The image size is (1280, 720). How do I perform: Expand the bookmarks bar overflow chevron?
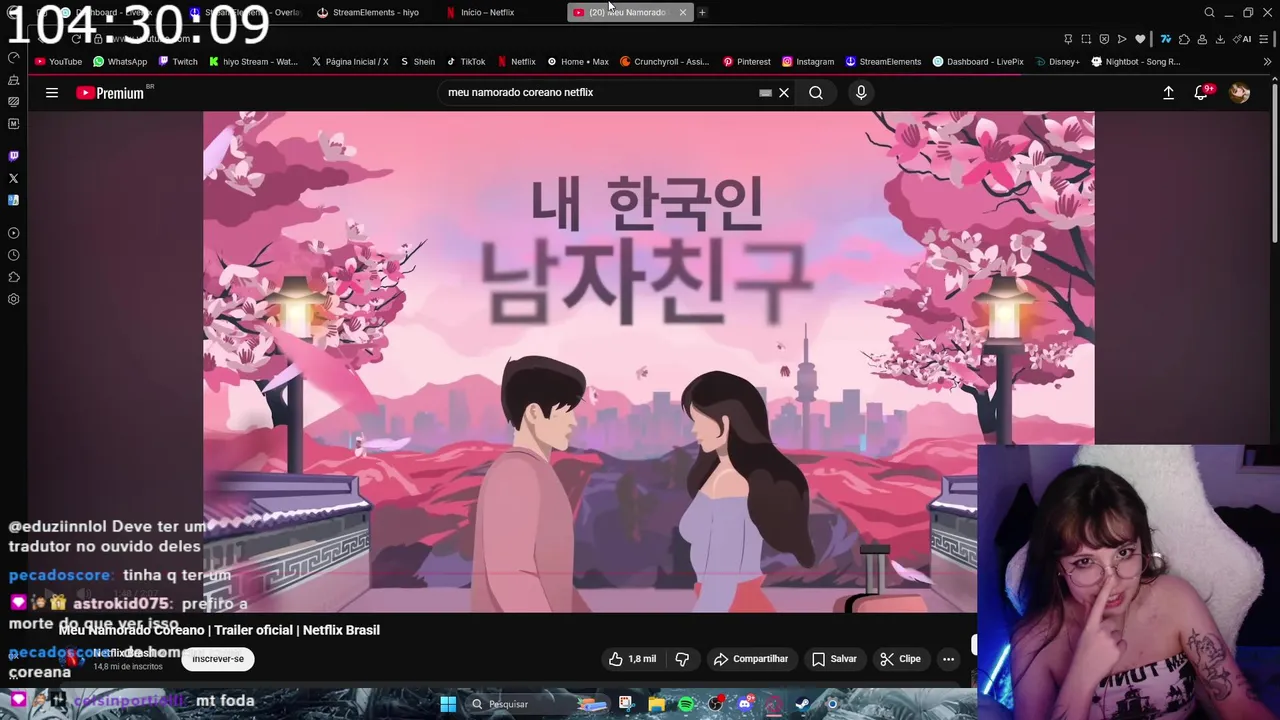tap(1267, 62)
